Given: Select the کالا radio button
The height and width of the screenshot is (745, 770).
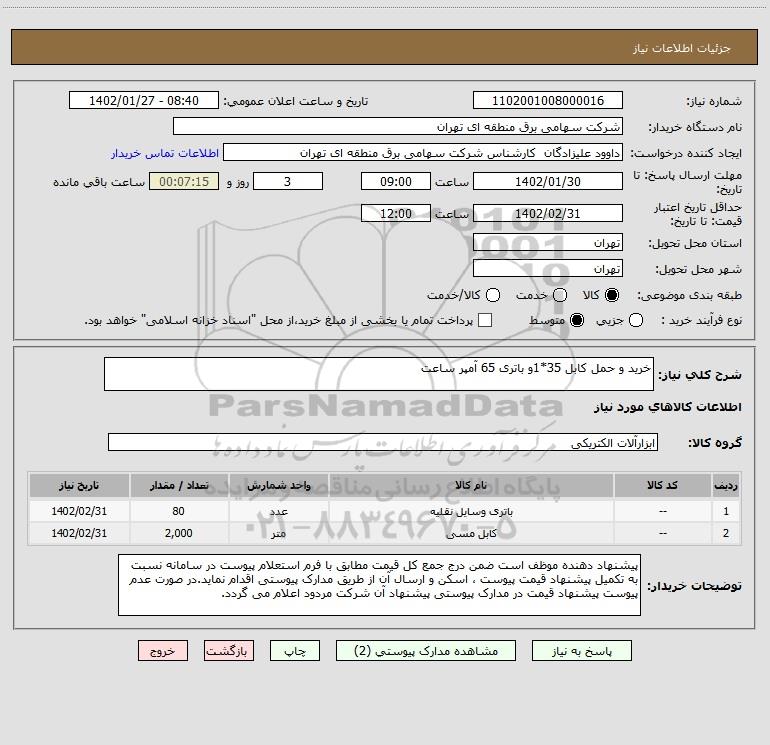Looking at the screenshot, I should [612, 295].
